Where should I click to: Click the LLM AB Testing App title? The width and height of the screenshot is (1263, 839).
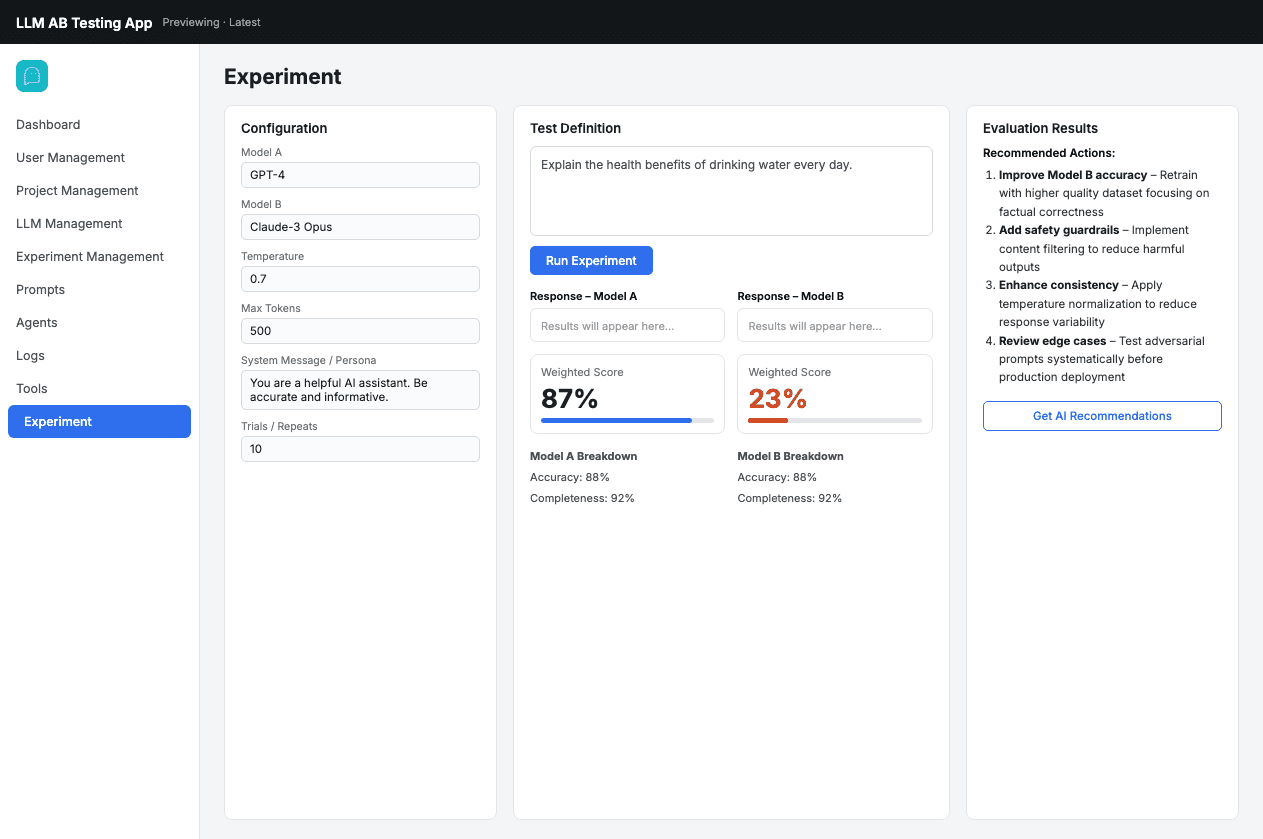tap(84, 22)
